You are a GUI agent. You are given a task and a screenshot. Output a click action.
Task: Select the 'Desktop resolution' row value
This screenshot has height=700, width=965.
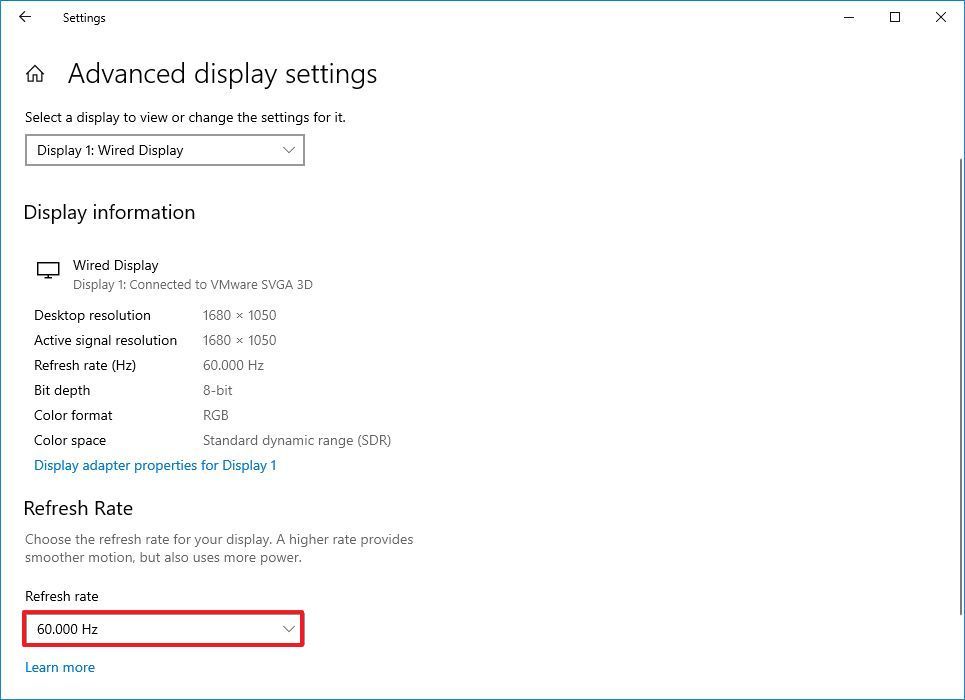point(240,315)
